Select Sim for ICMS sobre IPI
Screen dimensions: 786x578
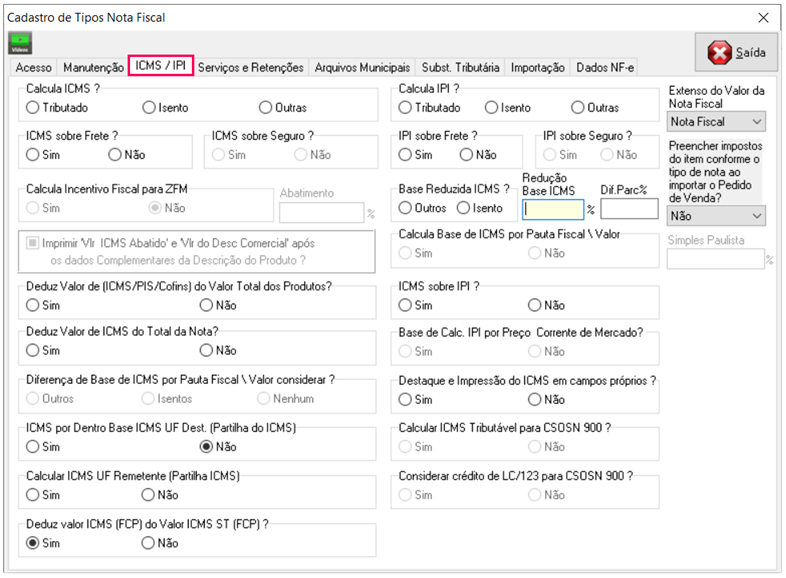(x=405, y=305)
